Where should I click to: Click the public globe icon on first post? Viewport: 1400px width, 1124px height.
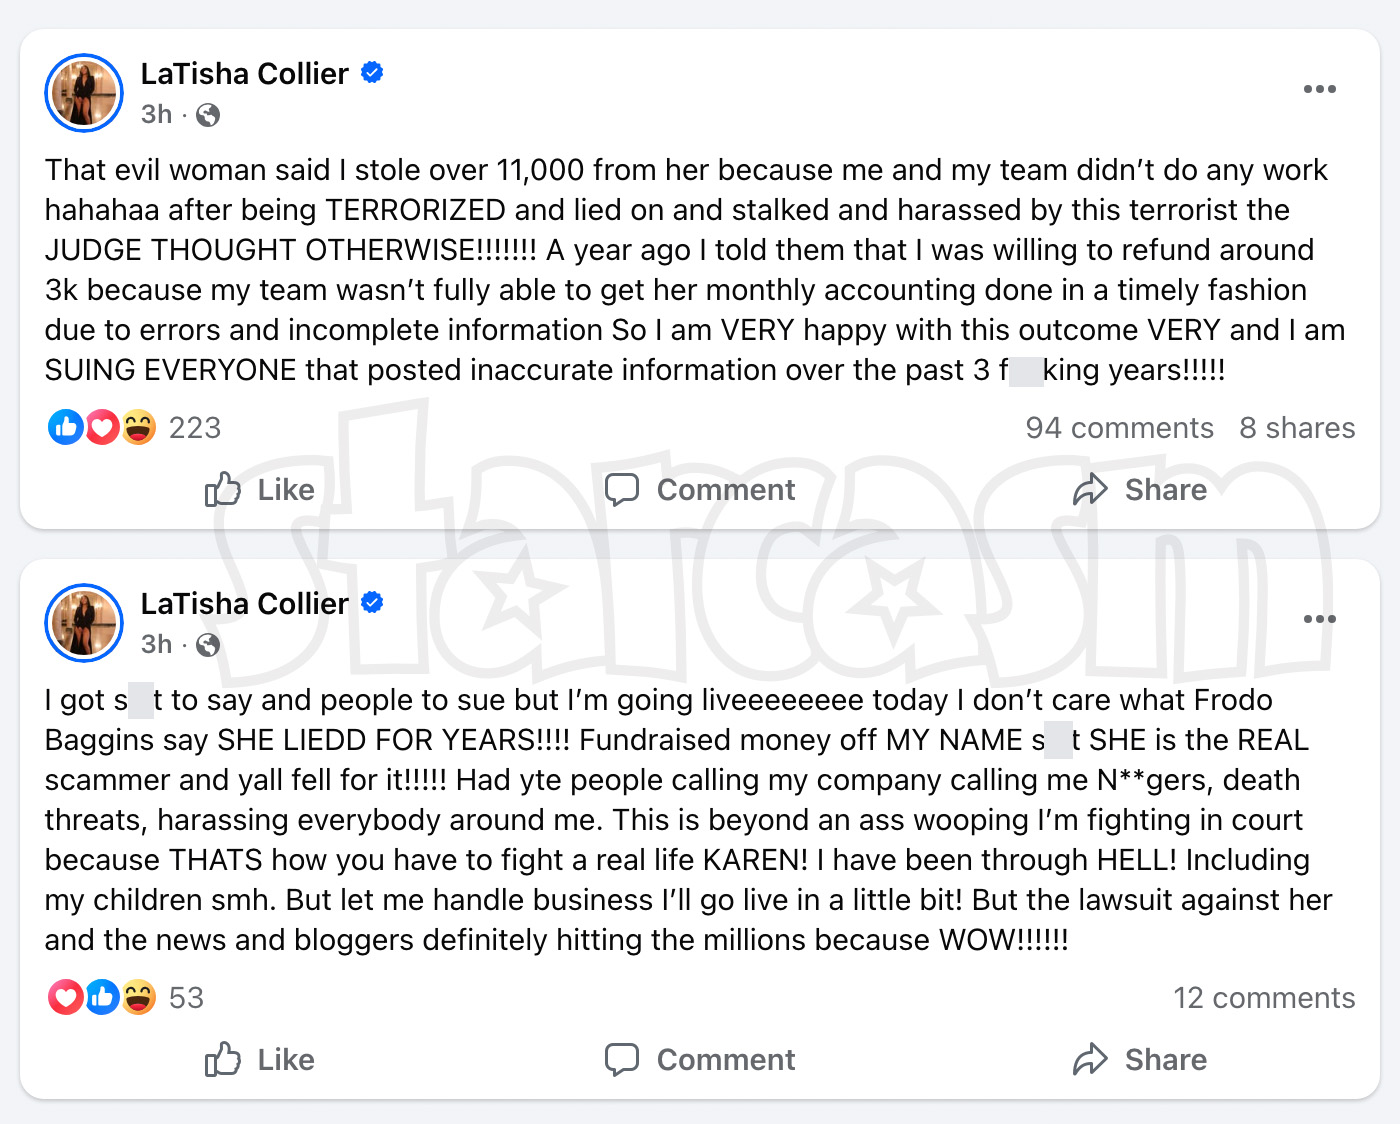click(208, 115)
